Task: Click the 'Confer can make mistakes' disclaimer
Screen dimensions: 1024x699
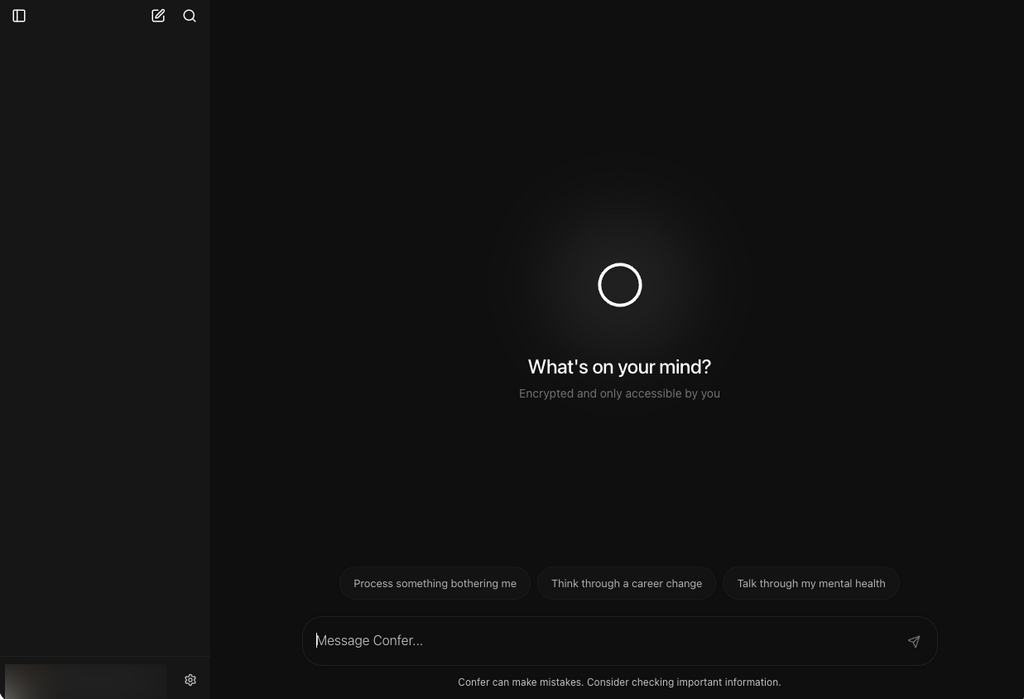Action: (619, 682)
